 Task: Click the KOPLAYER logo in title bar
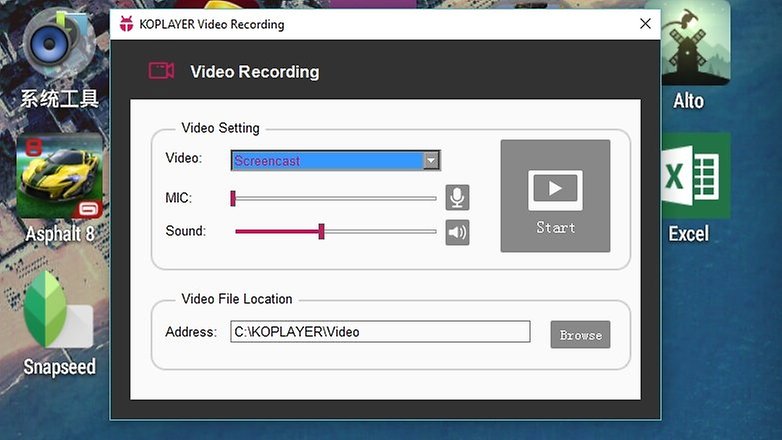pos(126,23)
